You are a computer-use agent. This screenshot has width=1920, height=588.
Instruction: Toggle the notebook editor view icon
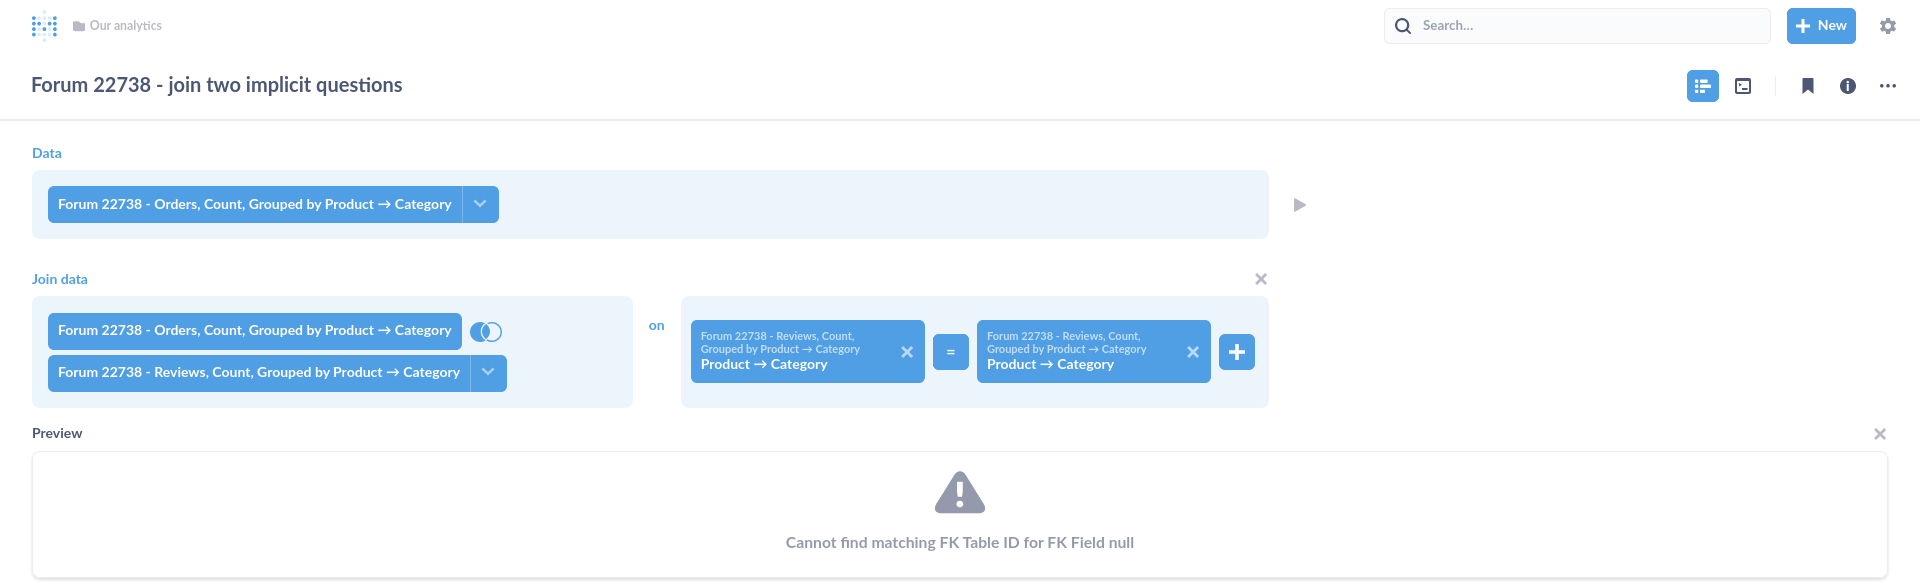1702,86
